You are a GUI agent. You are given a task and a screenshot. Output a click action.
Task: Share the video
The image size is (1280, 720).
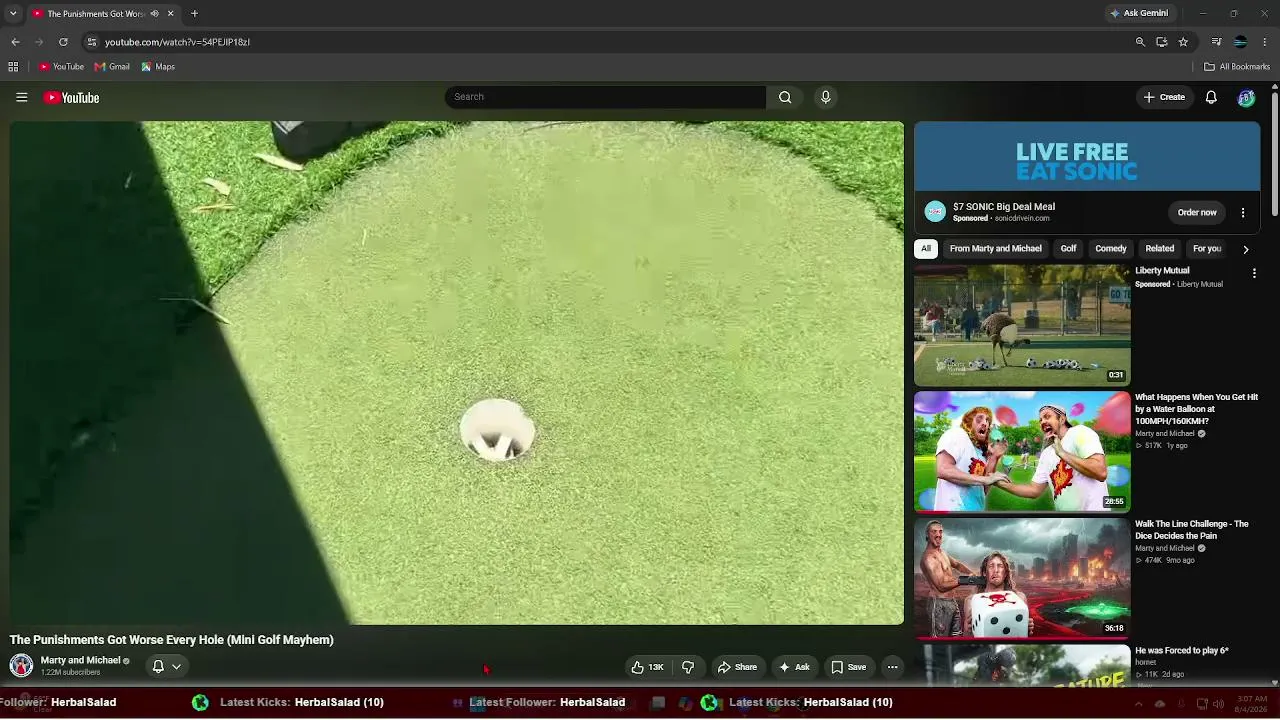(737, 667)
